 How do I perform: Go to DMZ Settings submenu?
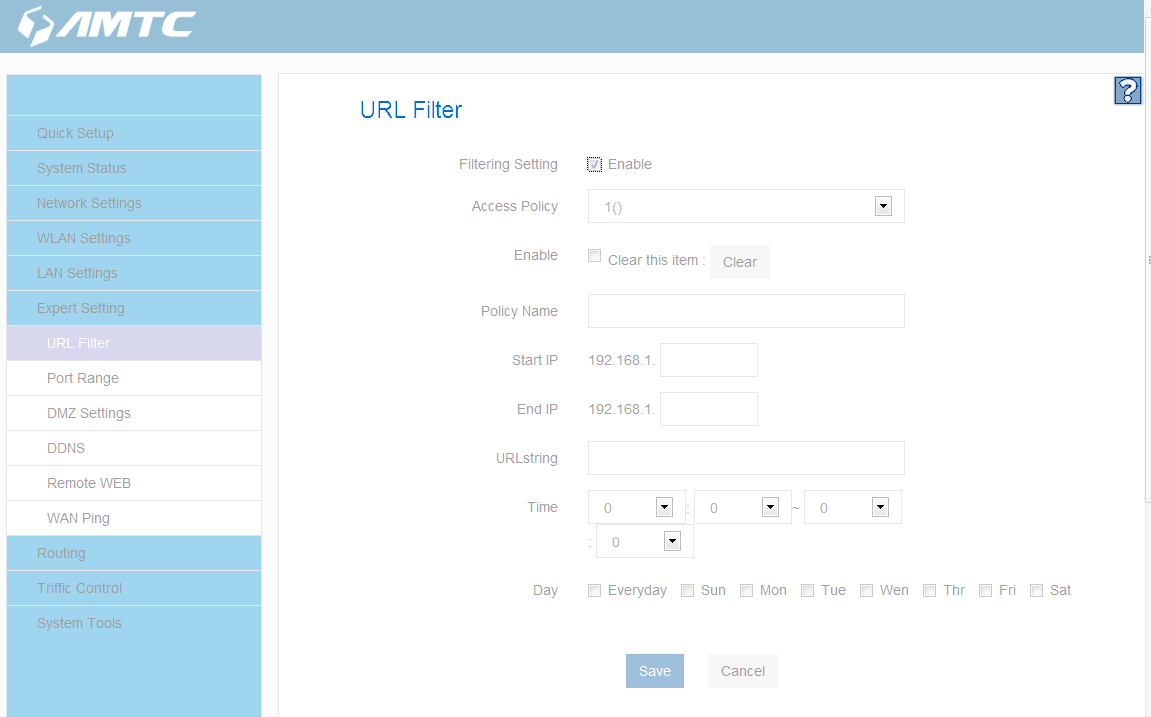tap(134, 413)
